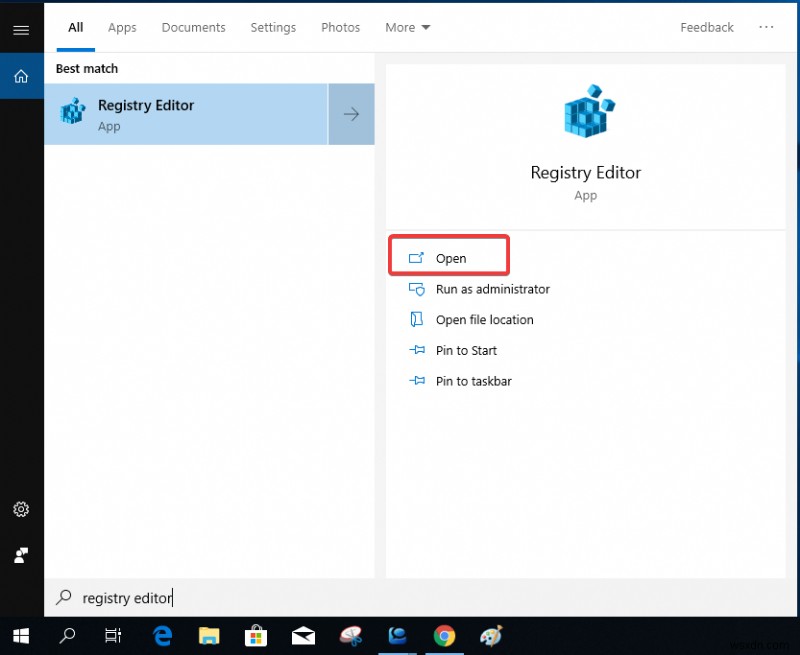Open Settings via the gear in Start sidebar
The image size is (800, 655).
(21, 509)
